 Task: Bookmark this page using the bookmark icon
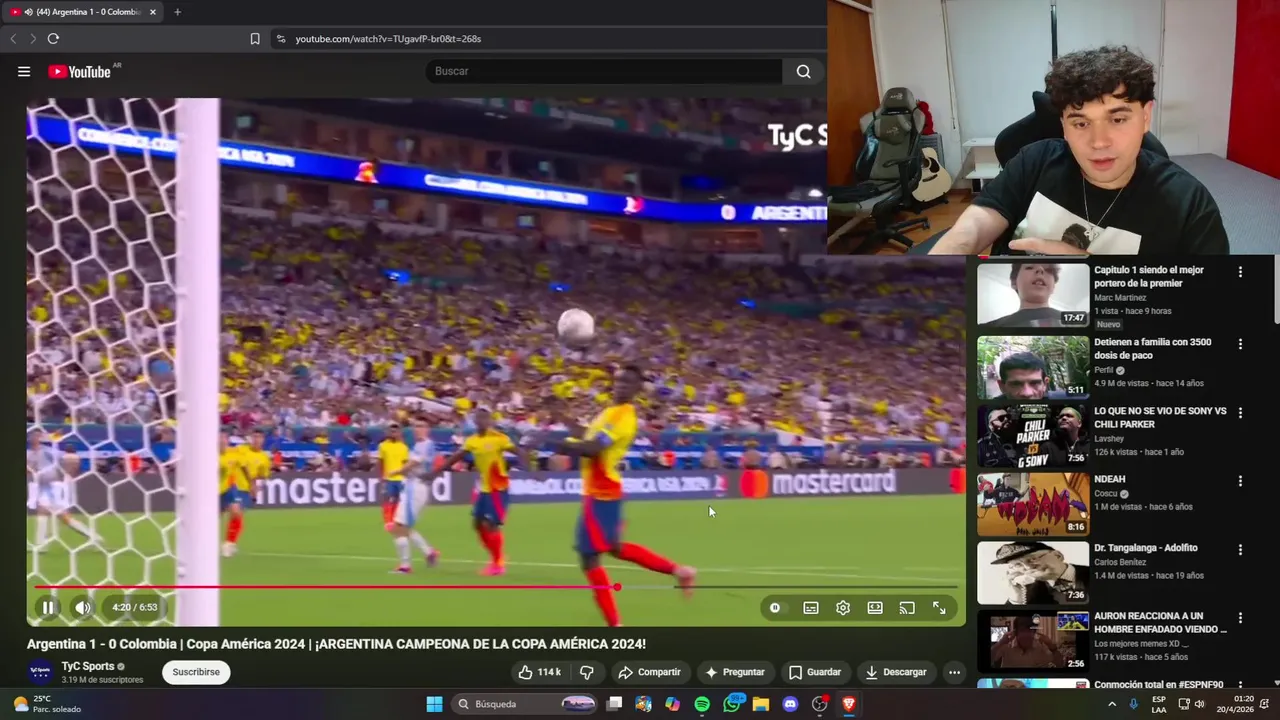pyautogui.click(x=255, y=39)
